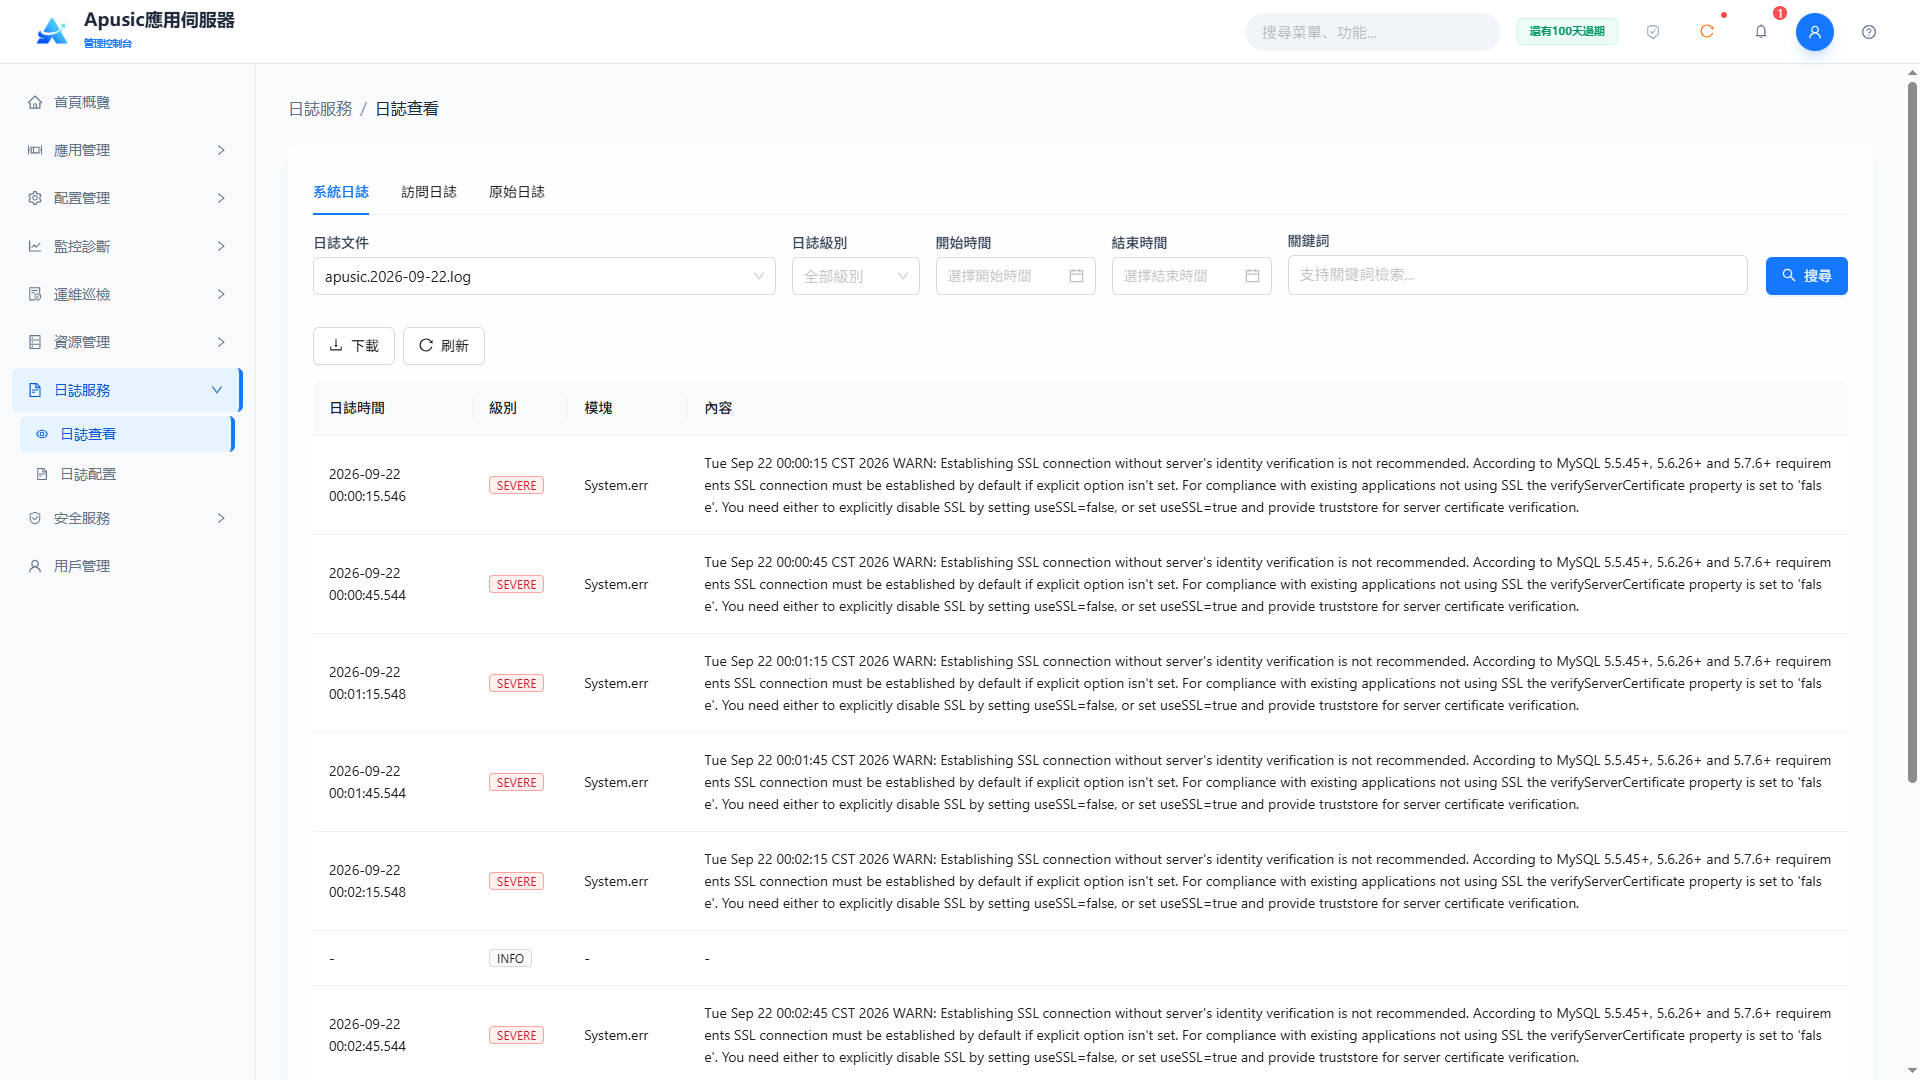
Task: Focus the 搜尋菜單、功能 search box
Action: pos(1372,32)
